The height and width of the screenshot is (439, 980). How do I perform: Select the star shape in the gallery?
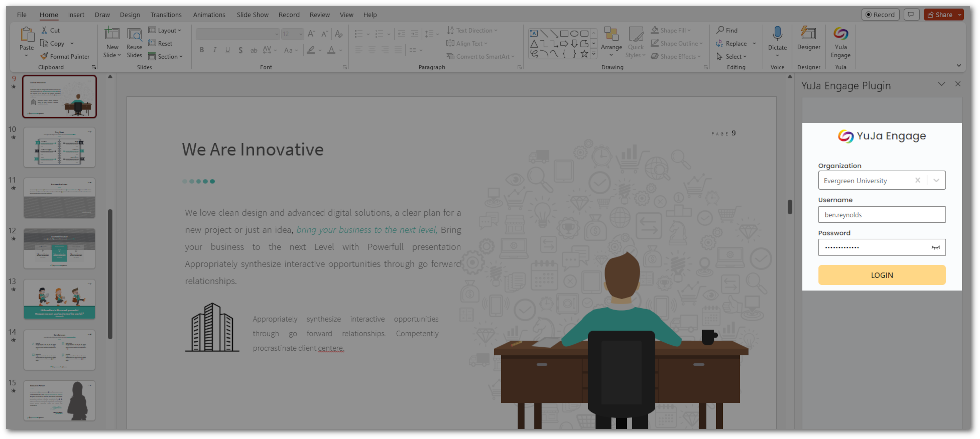click(584, 54)
